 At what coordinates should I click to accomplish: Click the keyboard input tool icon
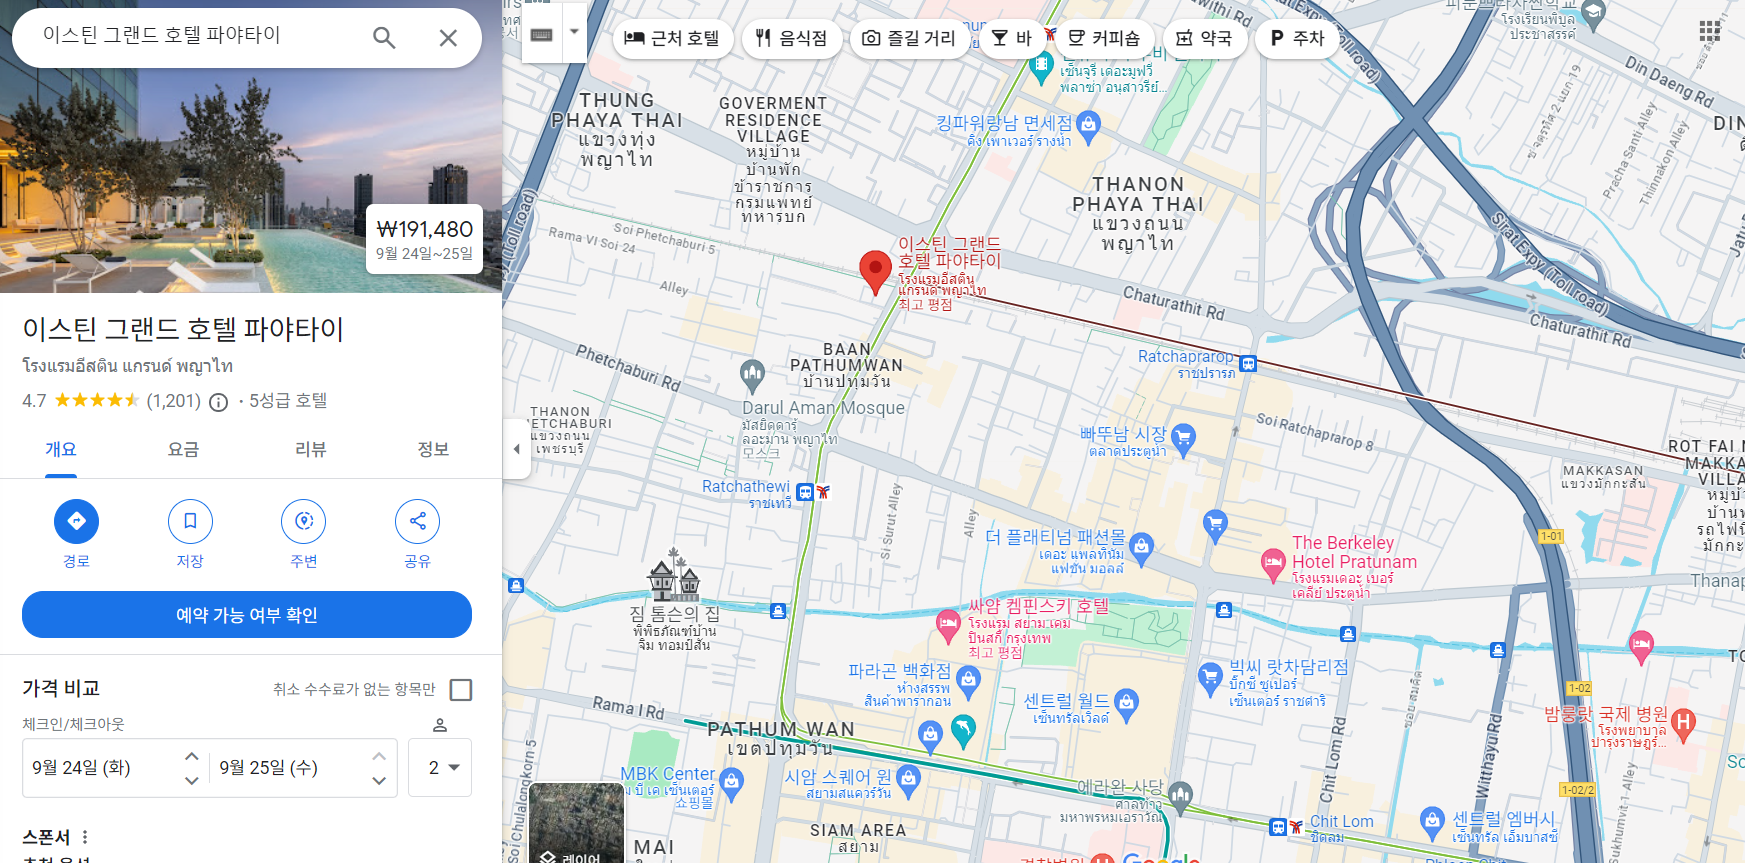point(542,34)
